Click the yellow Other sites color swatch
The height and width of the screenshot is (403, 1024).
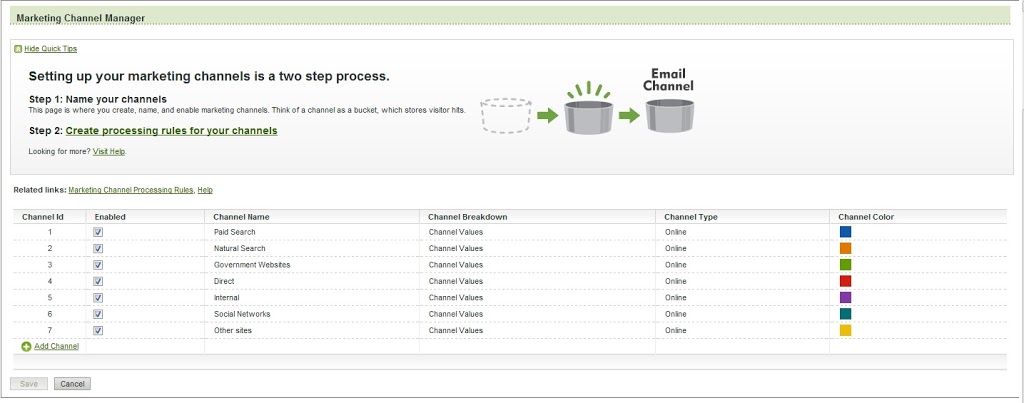click(x=845, y=330)
